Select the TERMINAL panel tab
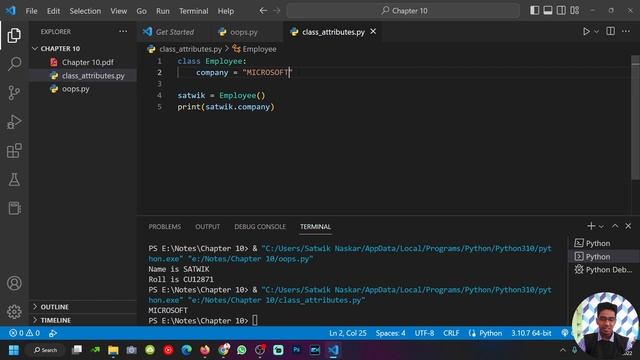This screenshot has height=360, width=640. [x=315, y=227]
